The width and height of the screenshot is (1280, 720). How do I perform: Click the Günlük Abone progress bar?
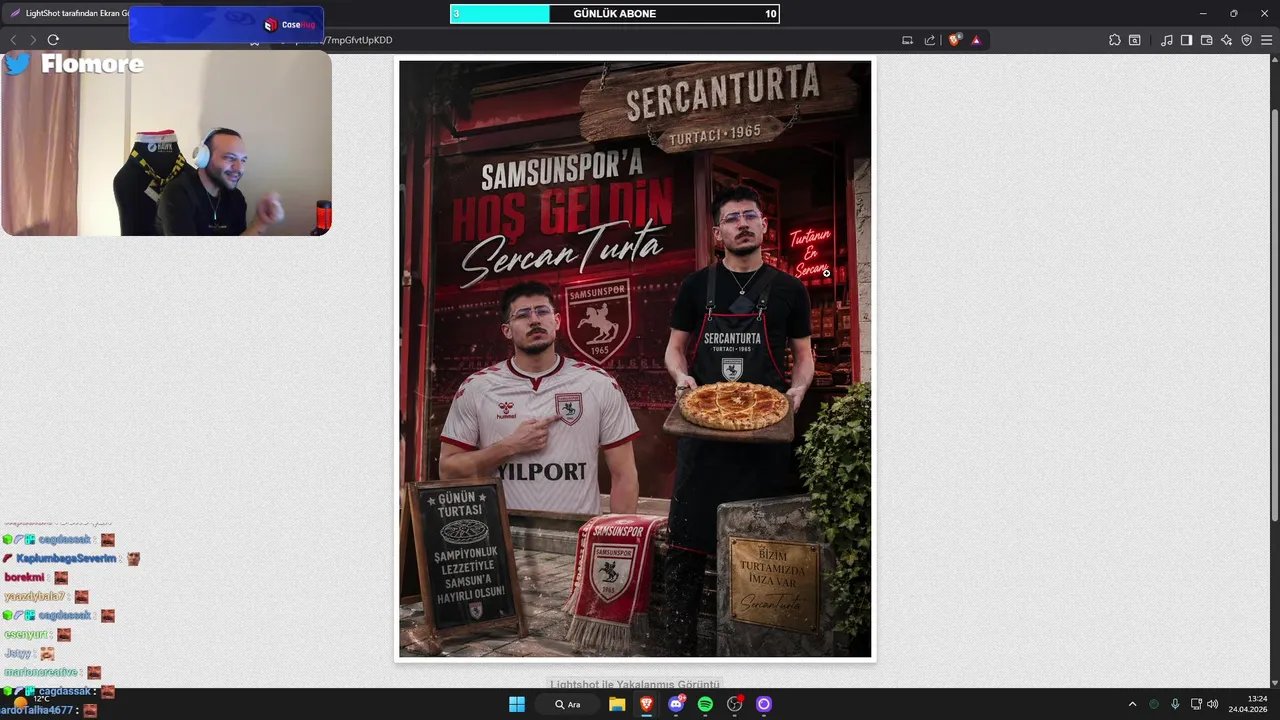[x=614, y=14]
